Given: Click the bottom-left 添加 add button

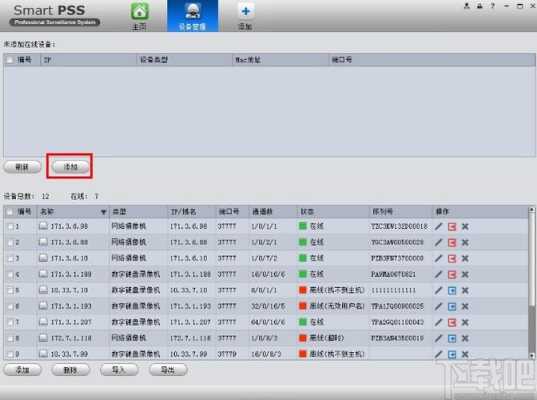Looking at the screenshot, I should coord(23,370).
